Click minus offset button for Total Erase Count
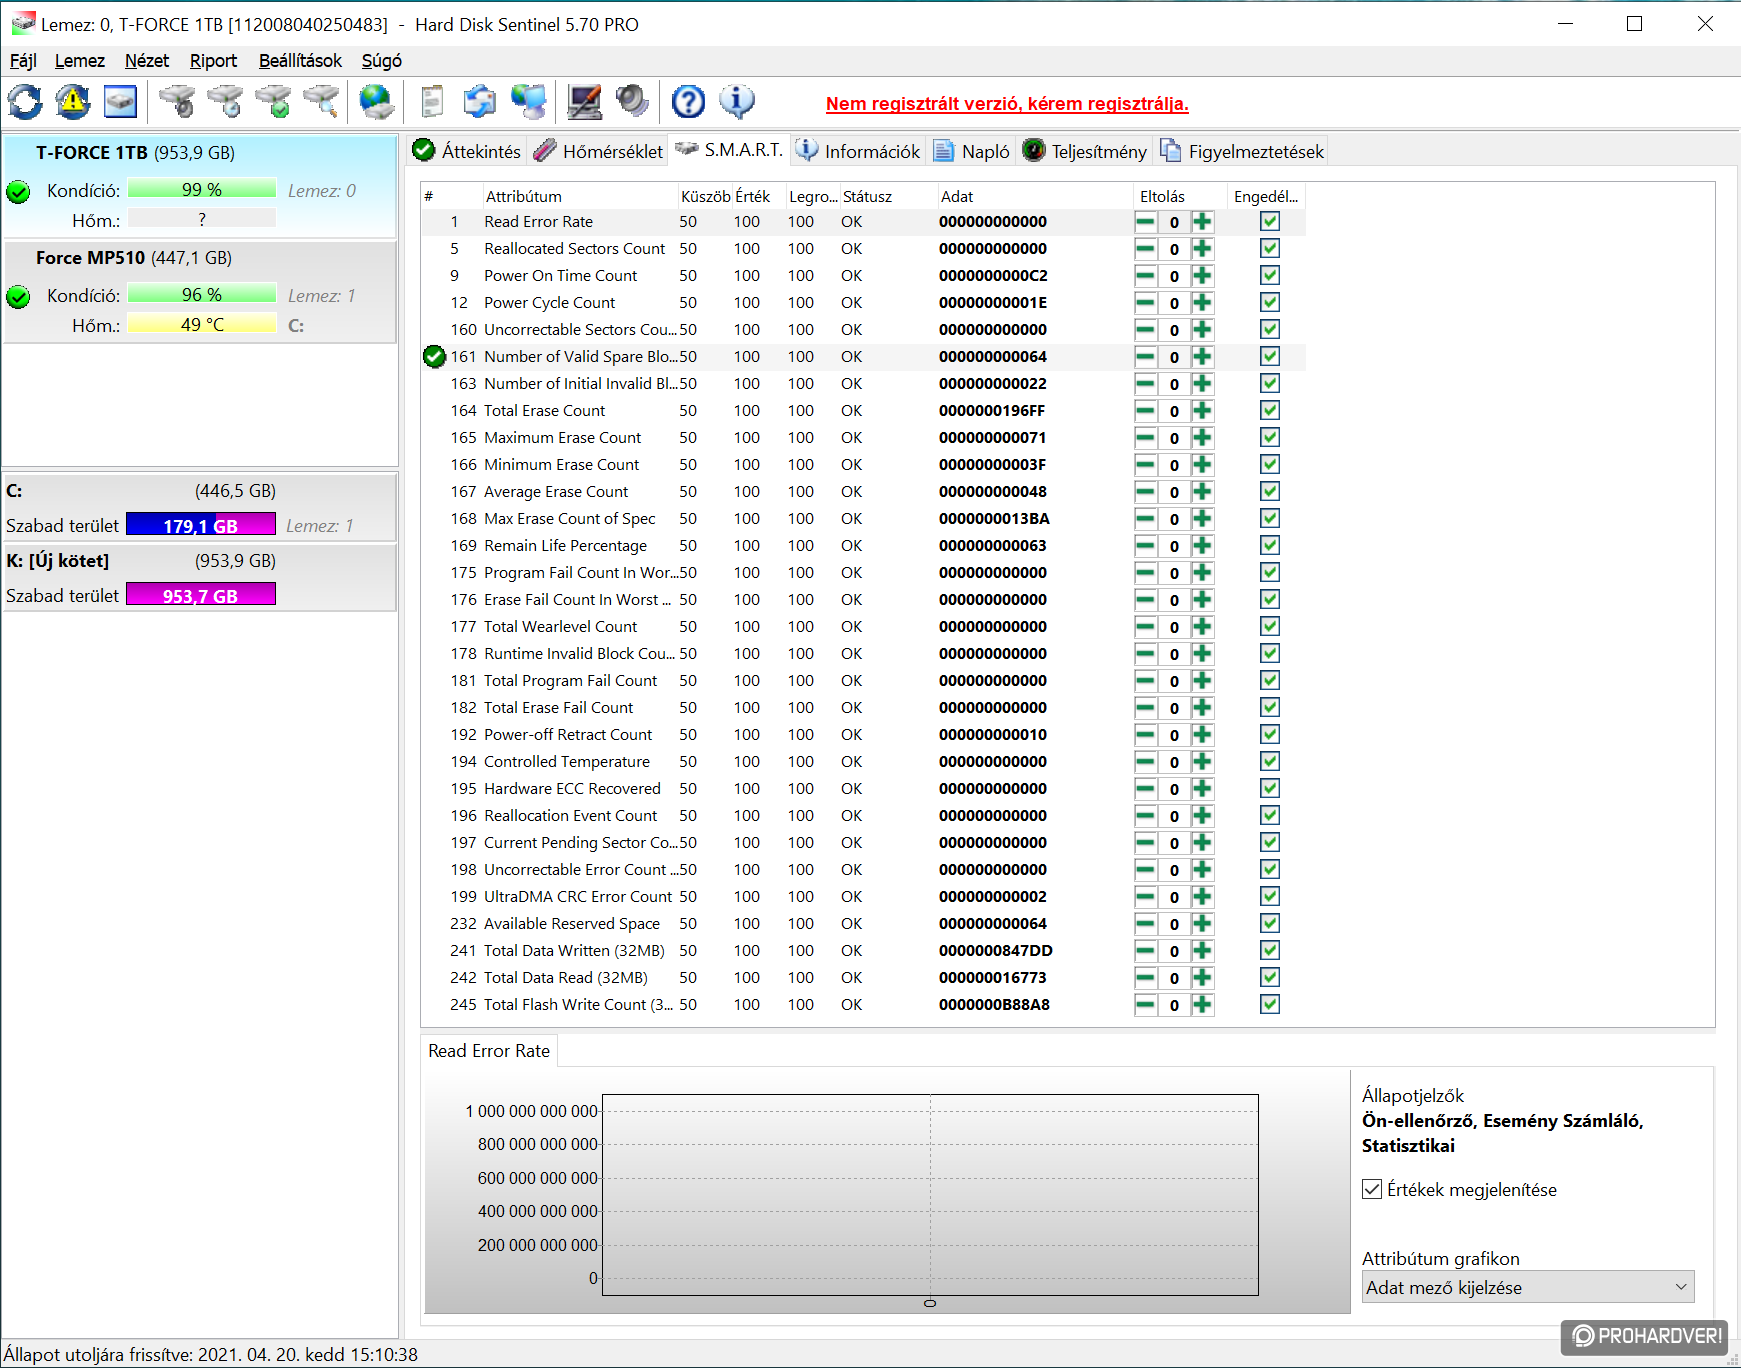The width and height of the screenshot is (1741, 1368). click(x=1146, y=411)
